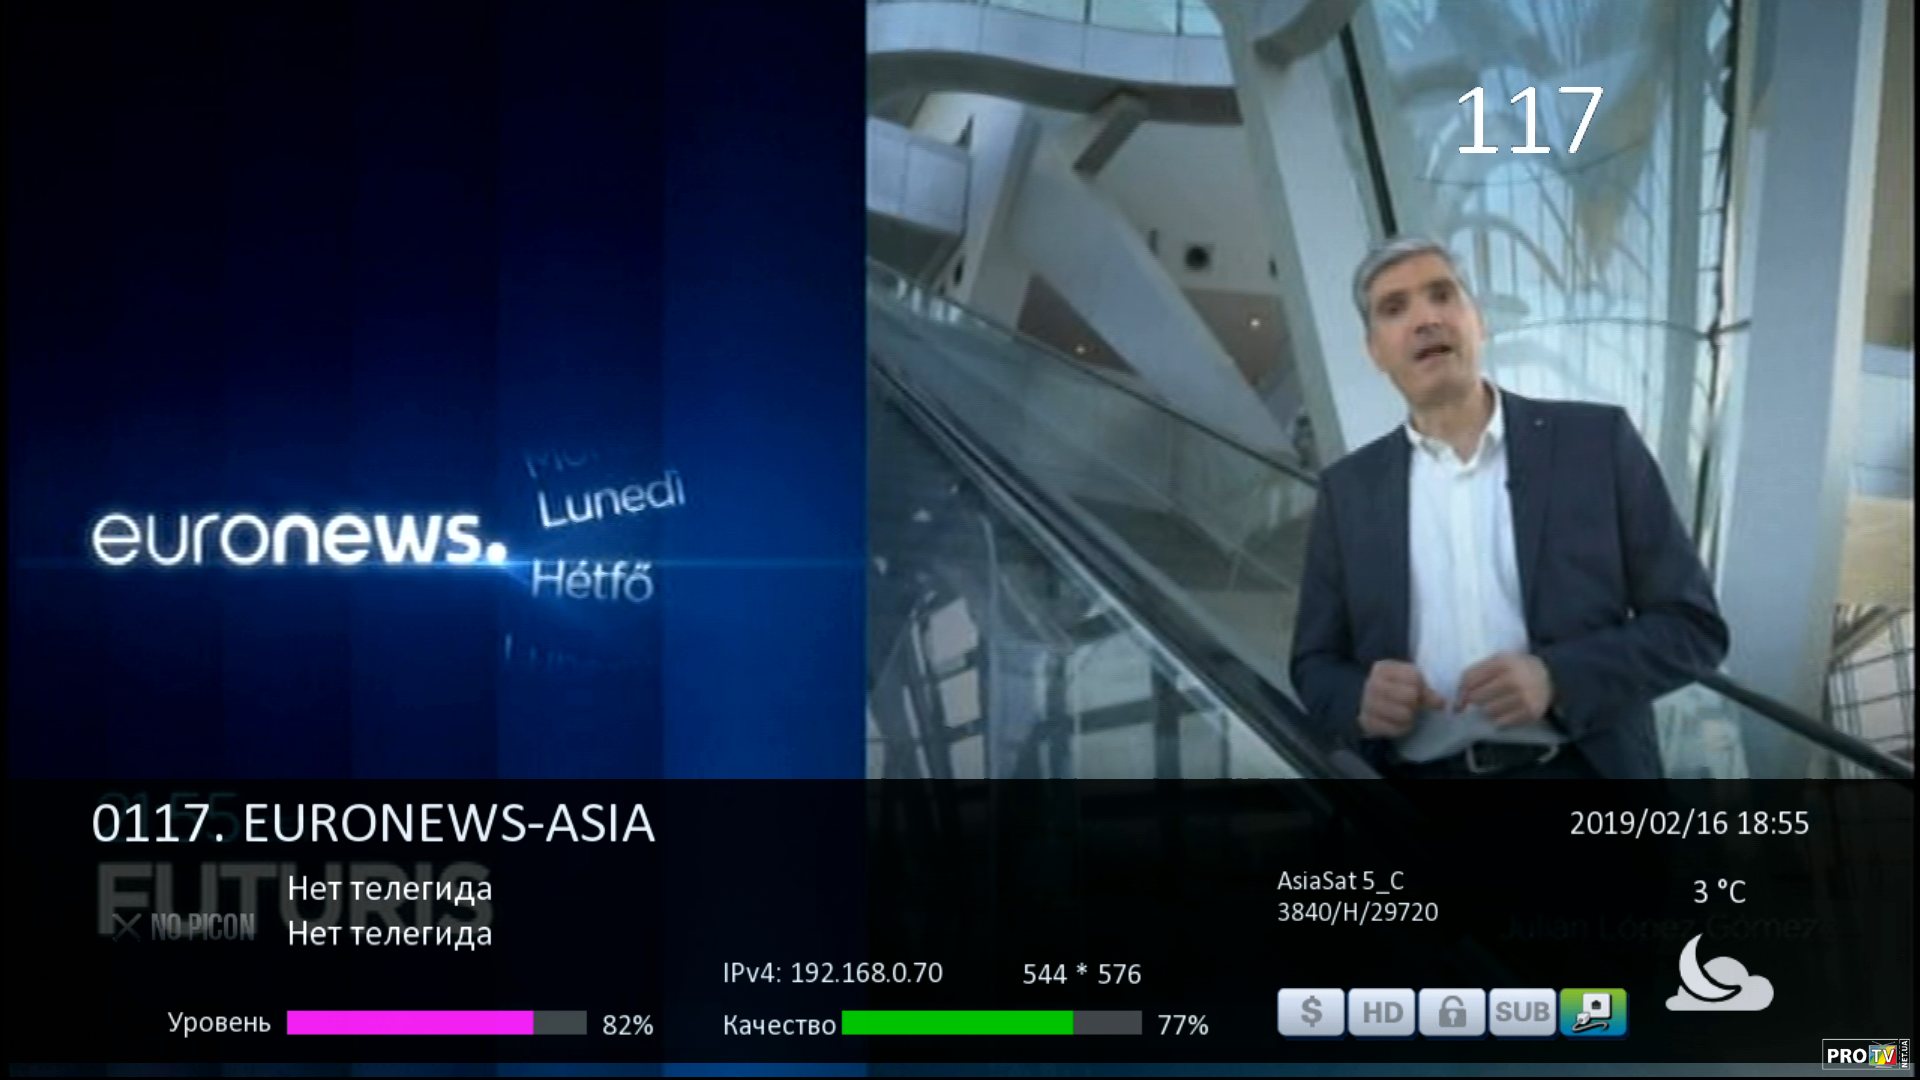The image size is (1920, 1080).
Task: Click the moon and cloud weather icon
Action: [1719, 974]
